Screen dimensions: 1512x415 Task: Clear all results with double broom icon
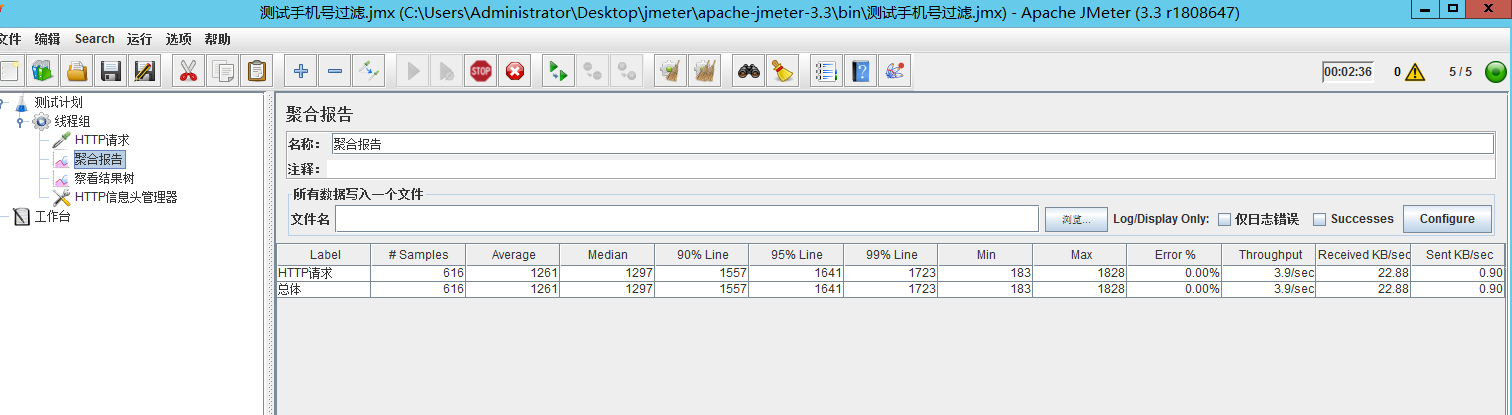click(705, 71)
